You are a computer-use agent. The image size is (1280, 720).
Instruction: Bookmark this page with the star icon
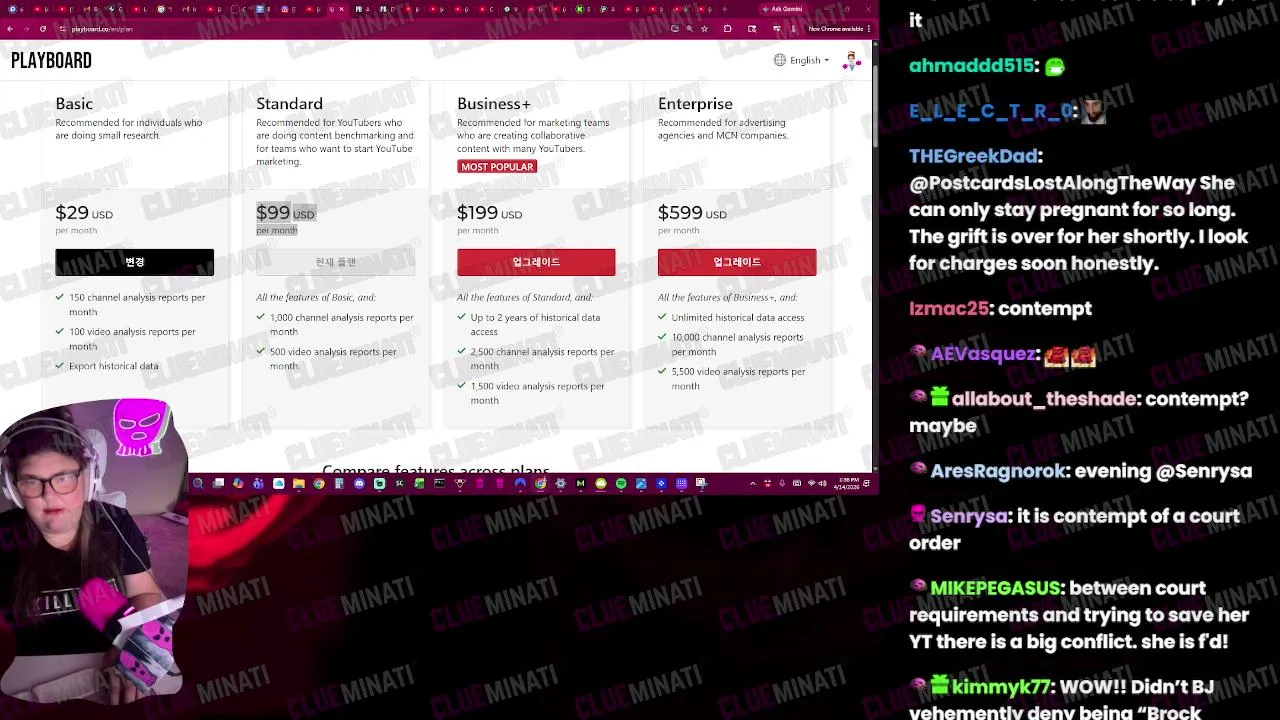704,29
